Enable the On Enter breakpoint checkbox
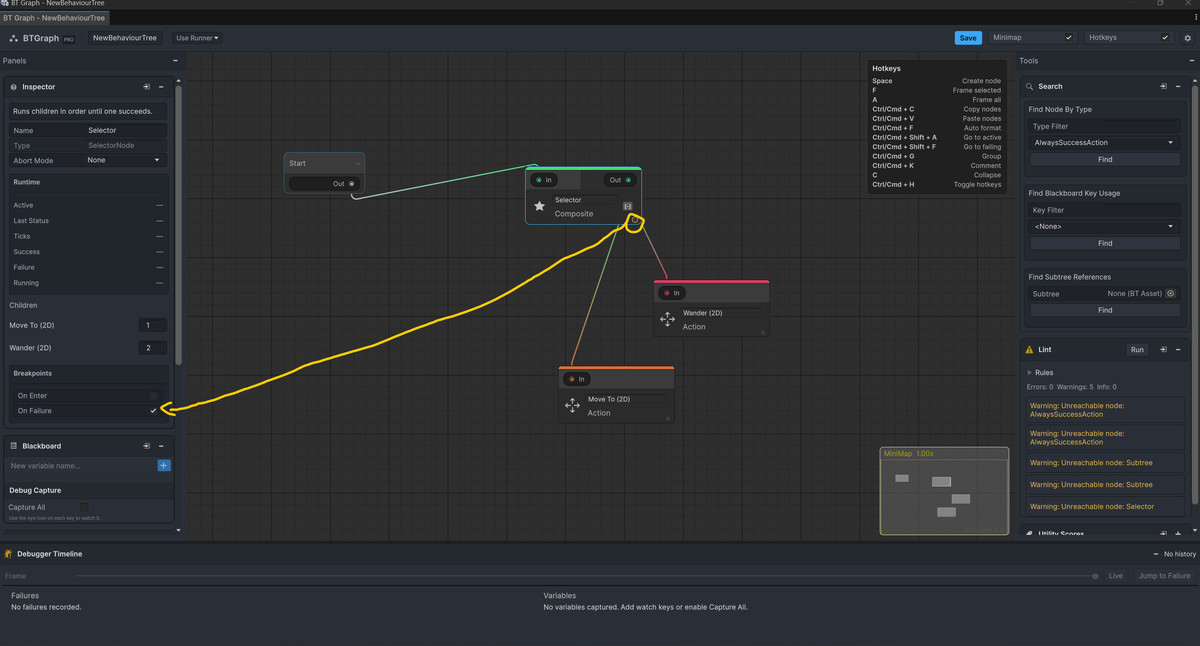 pos(153,396)
